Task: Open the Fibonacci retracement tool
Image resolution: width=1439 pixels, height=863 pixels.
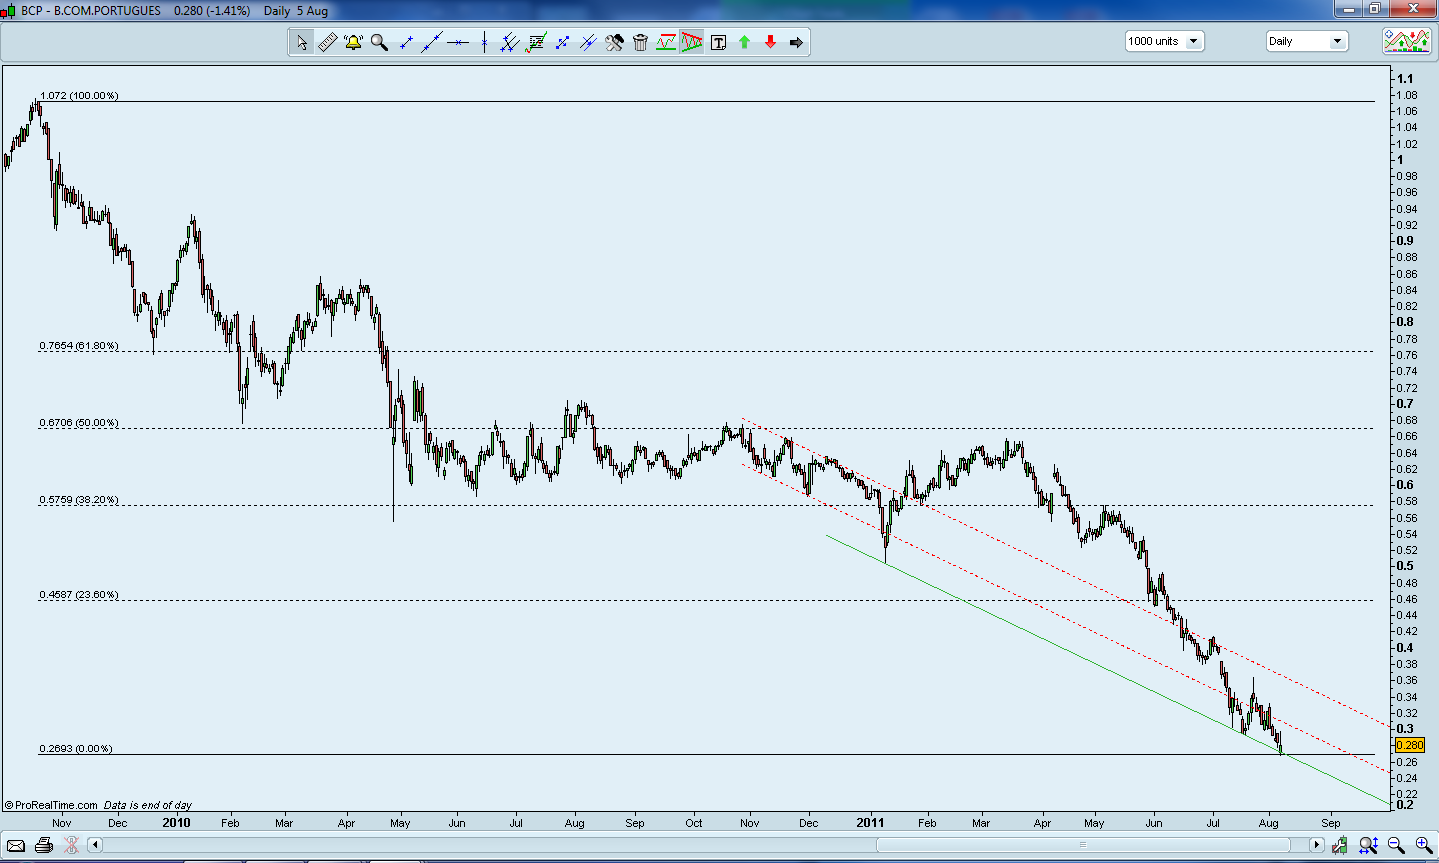Action: tap(536, 42)
